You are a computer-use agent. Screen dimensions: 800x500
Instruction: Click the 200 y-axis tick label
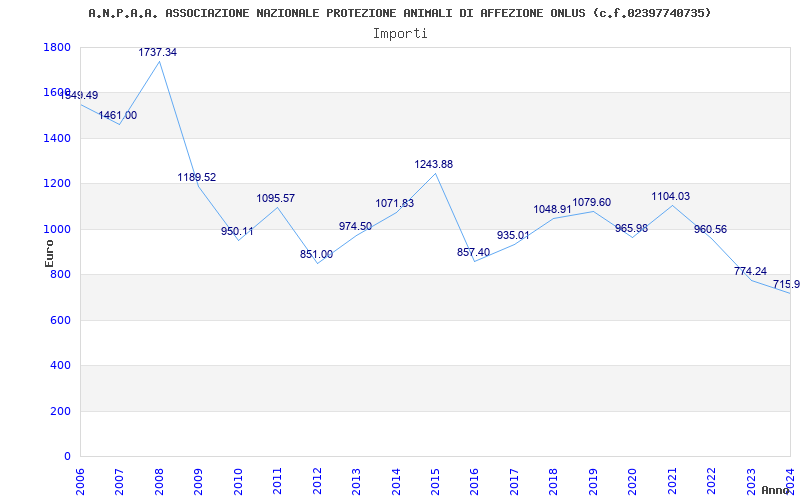tap(60, 411)
